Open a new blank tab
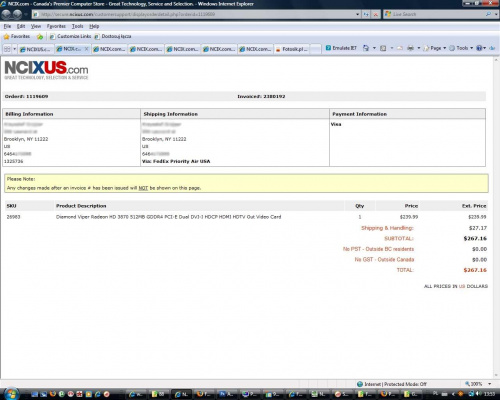Screen dimensions: 500x400 (316, 49)
